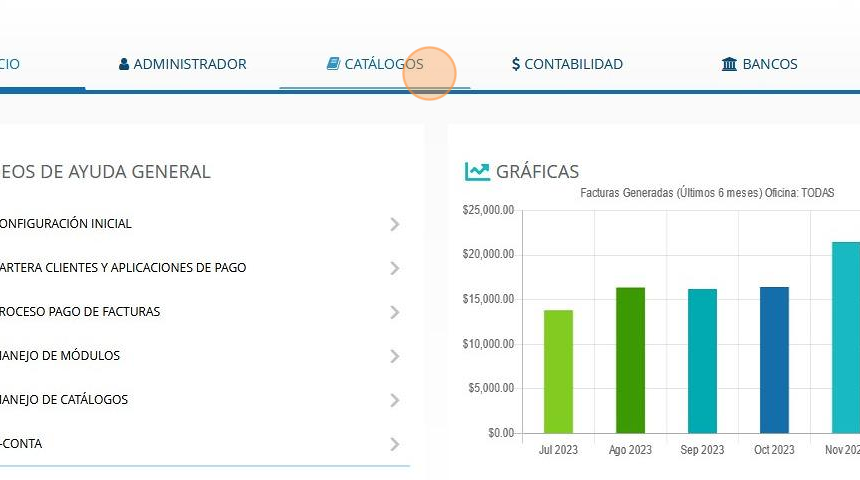Click the Ago 2023 axis label
This screenshot has width=860, height=480.
[630, 450]
